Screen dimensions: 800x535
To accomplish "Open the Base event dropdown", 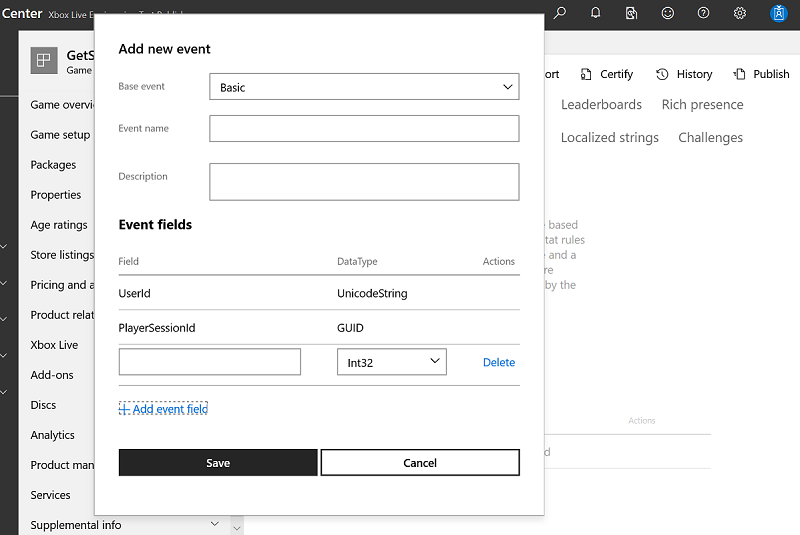I will click(364, 87).
